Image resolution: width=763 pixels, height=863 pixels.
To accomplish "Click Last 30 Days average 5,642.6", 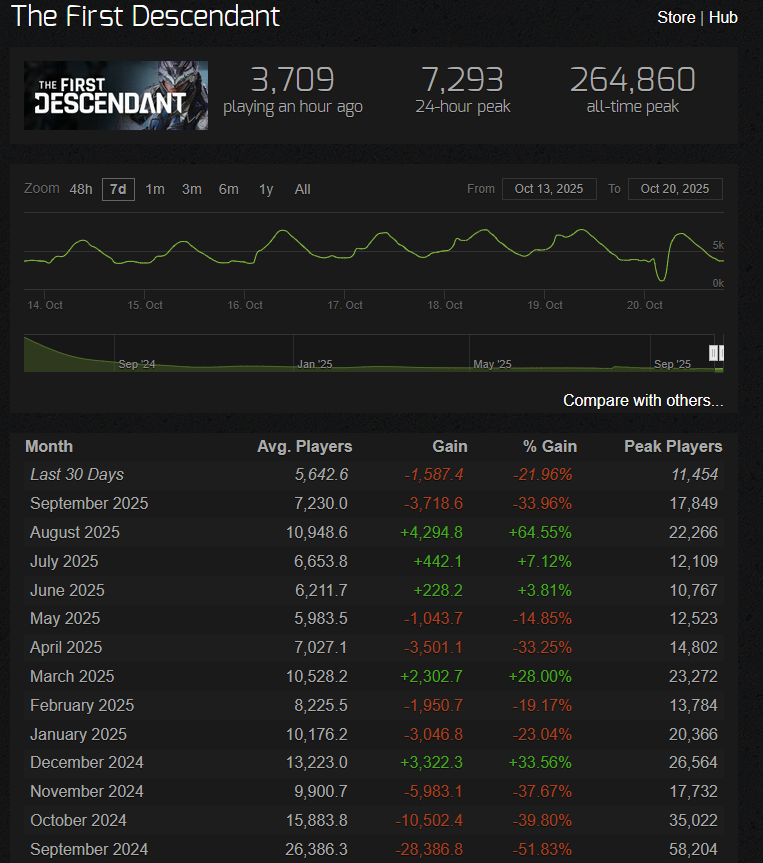I will [321, 474].
